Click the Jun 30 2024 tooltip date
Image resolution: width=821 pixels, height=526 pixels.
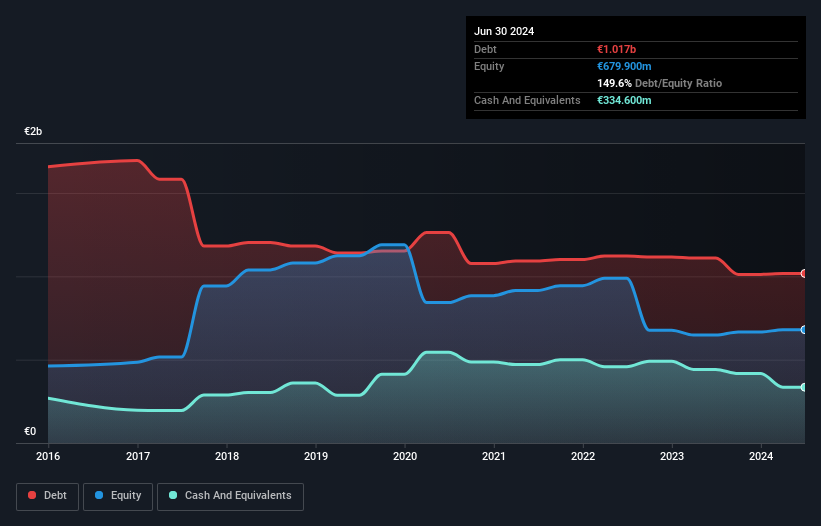pos(504,31)
